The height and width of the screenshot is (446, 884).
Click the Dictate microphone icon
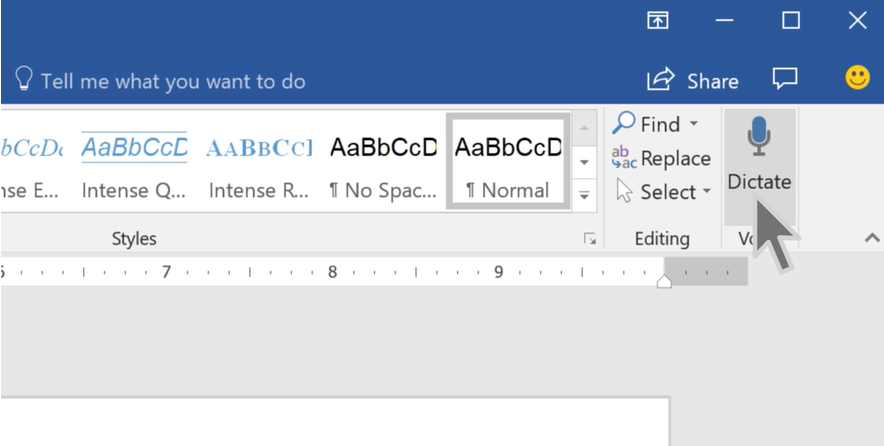click(x=759, y=137)
